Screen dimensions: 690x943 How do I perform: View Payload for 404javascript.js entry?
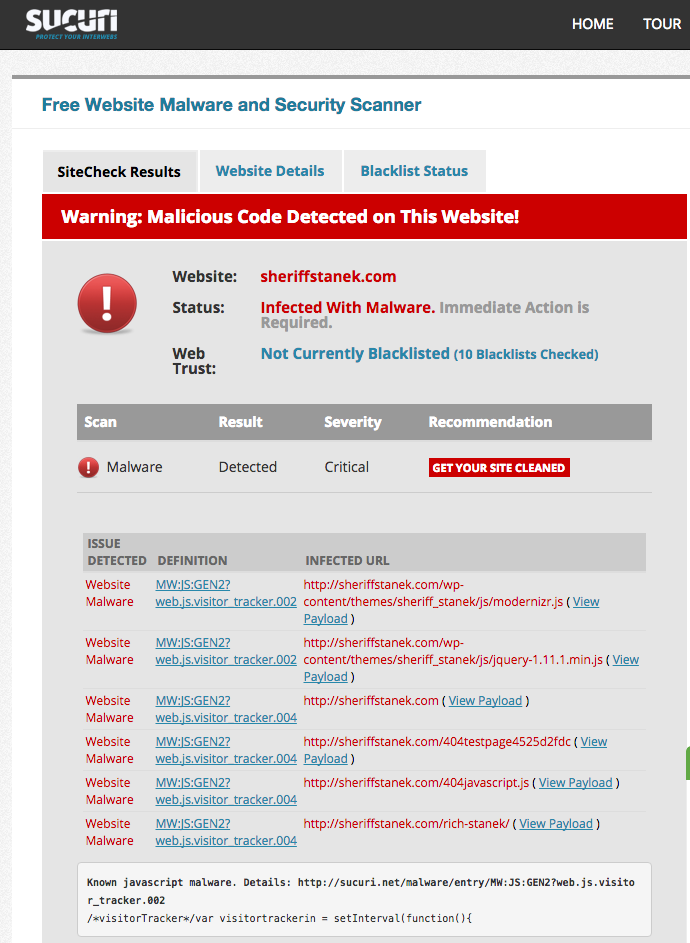click(x=575, y=783)
